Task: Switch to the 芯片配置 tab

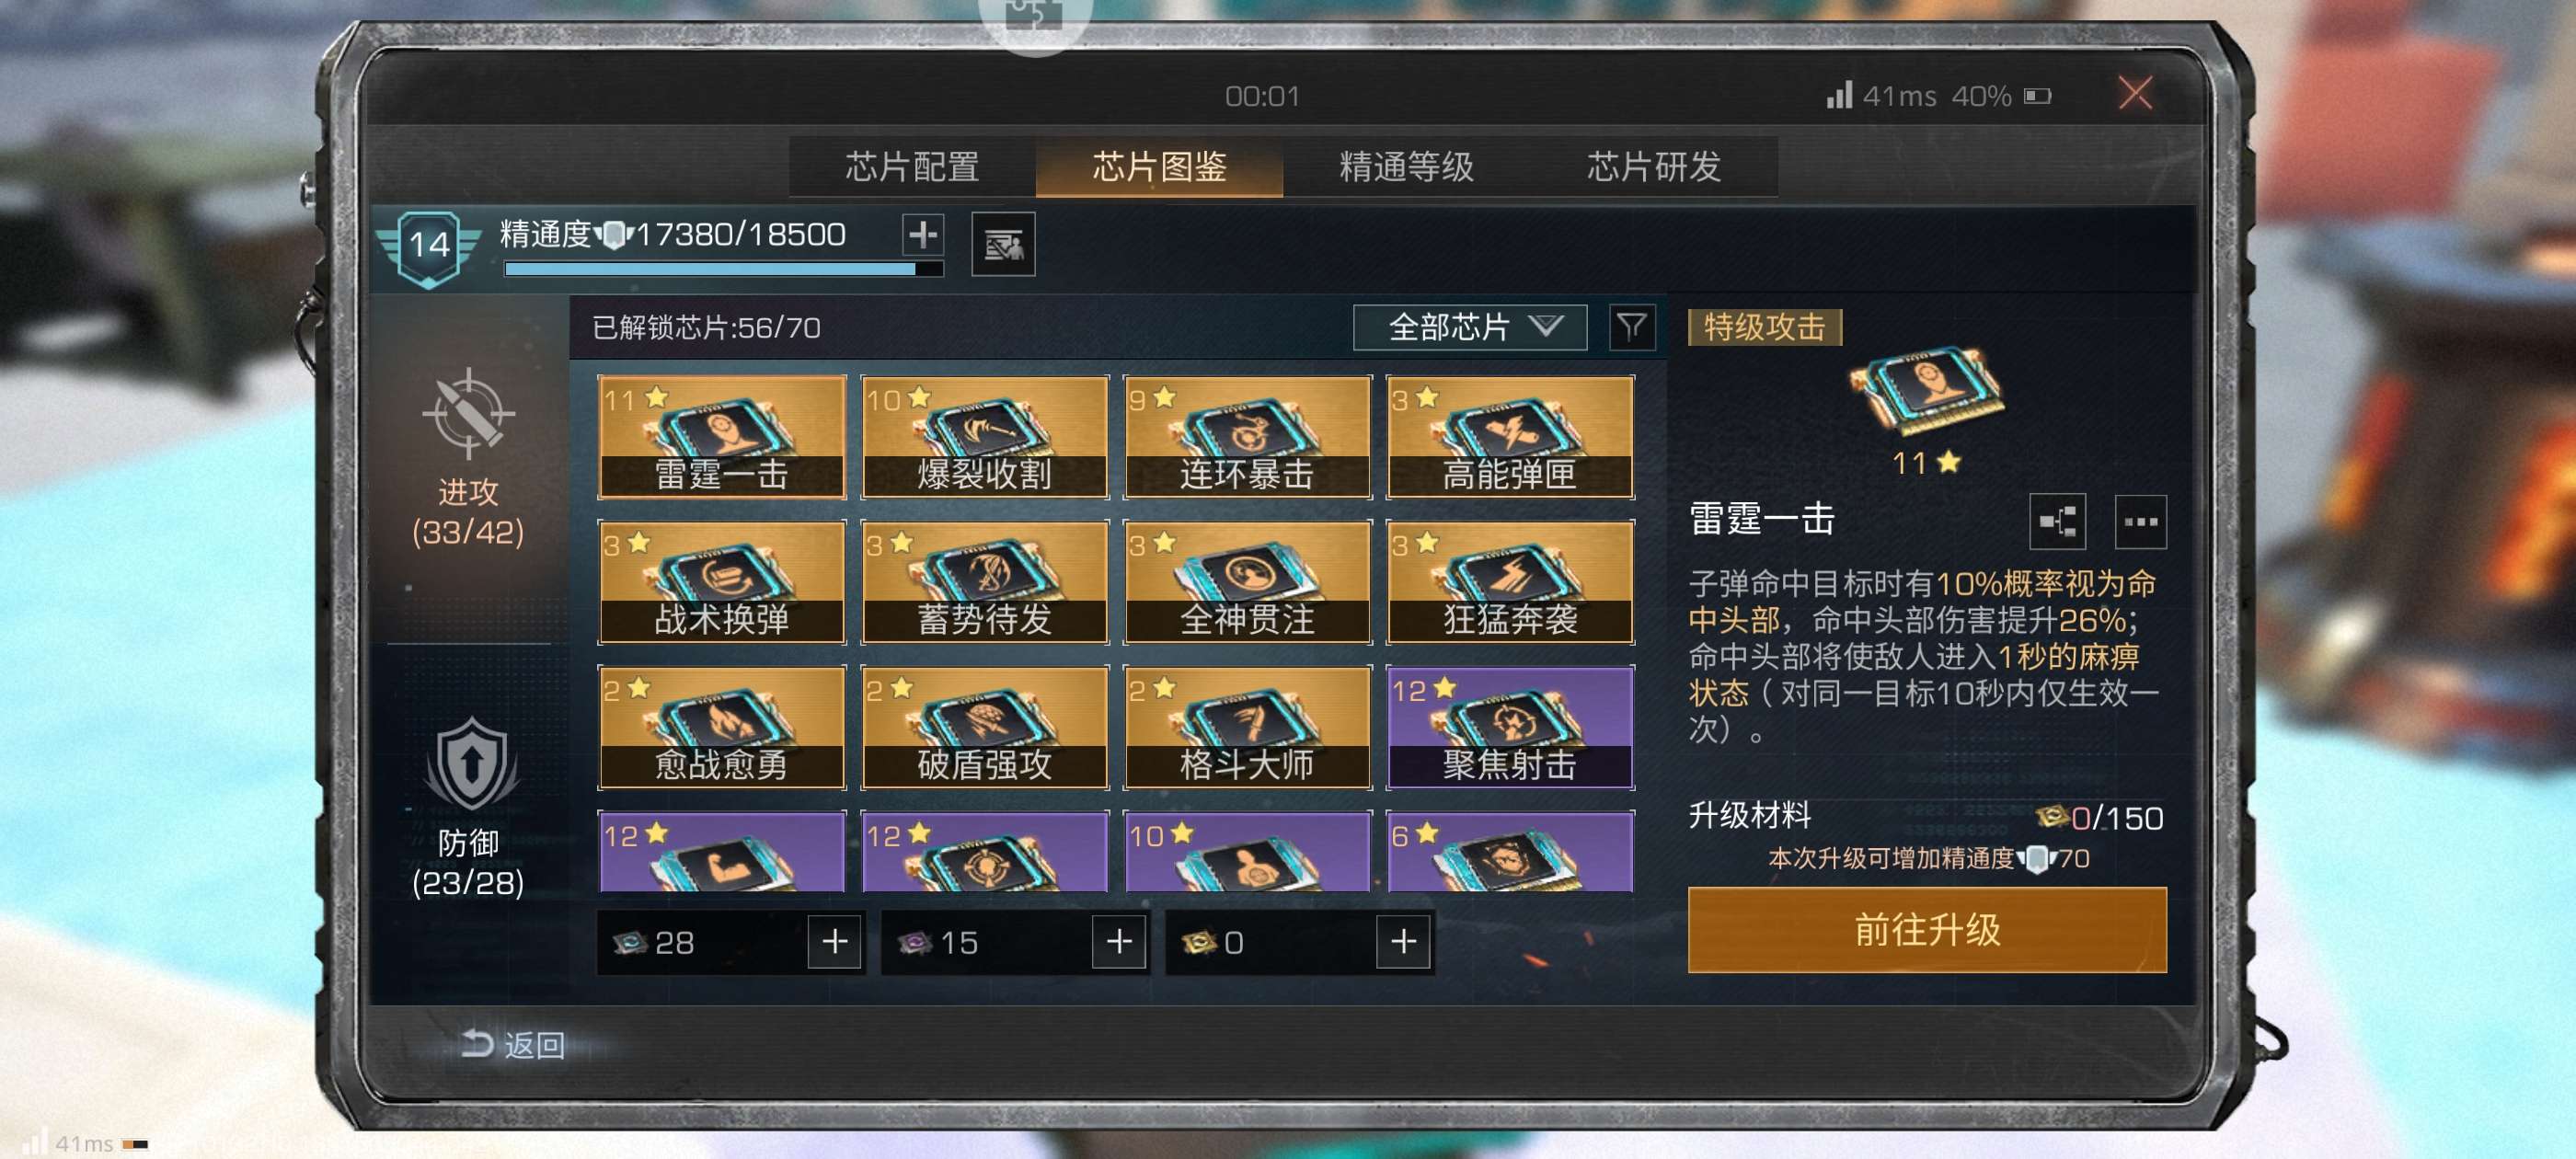Action: [912, 167]
